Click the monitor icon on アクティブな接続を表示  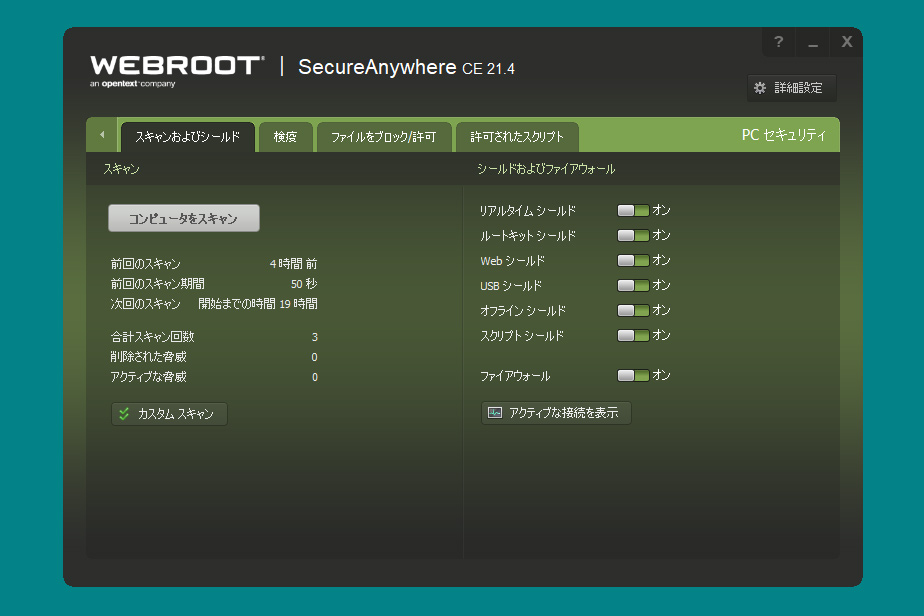click(495, 413)
